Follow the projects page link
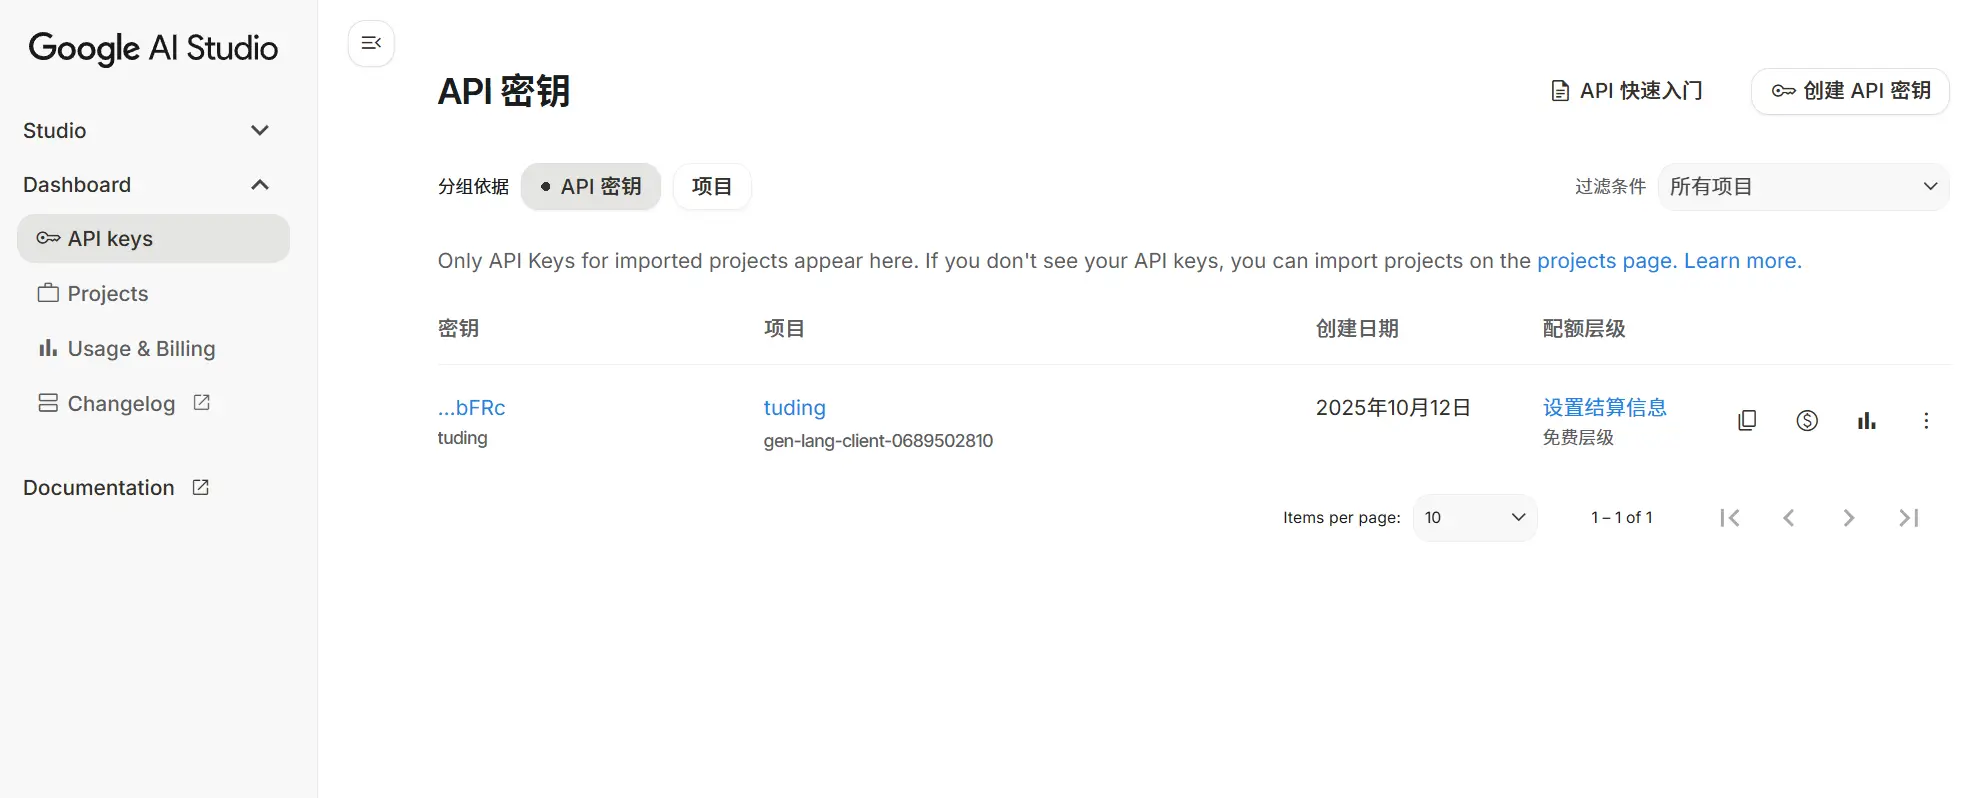1961x798 pixels. pyautogui.click(x=1606, y=261)
